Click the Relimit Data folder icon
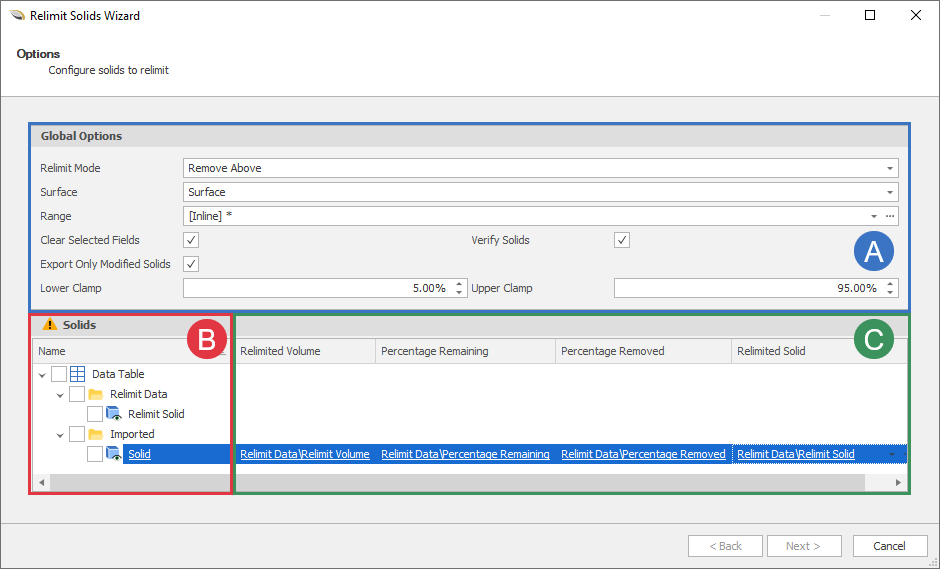 pos(96,394)
